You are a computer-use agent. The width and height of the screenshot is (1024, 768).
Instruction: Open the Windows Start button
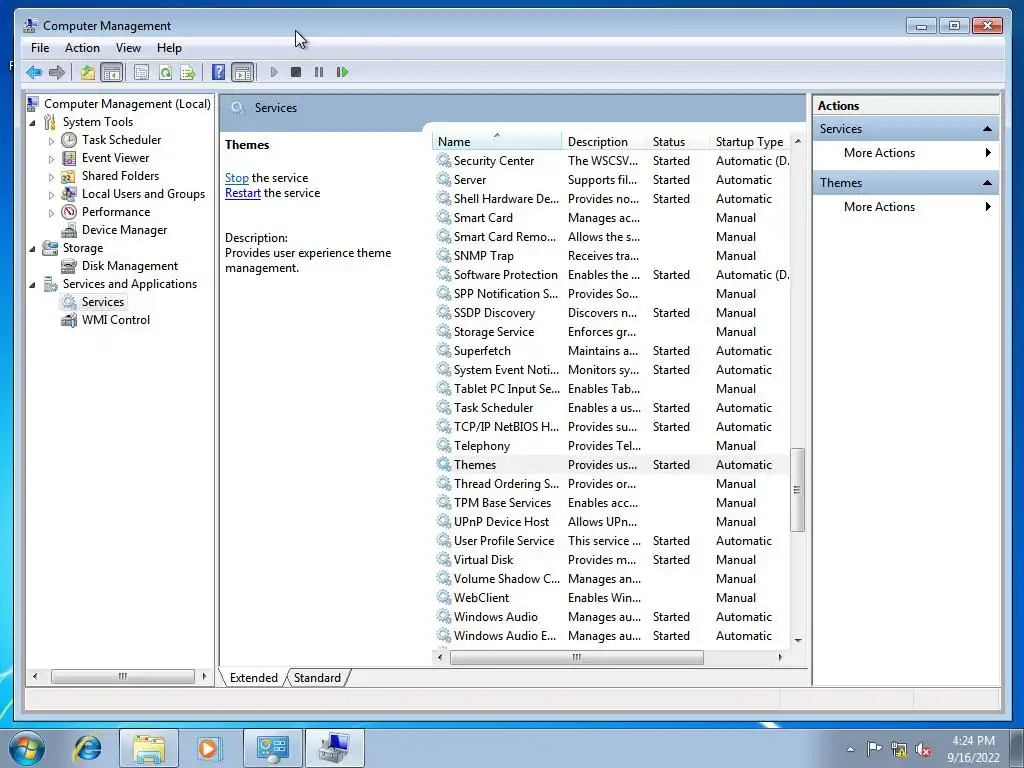(26, 748)
